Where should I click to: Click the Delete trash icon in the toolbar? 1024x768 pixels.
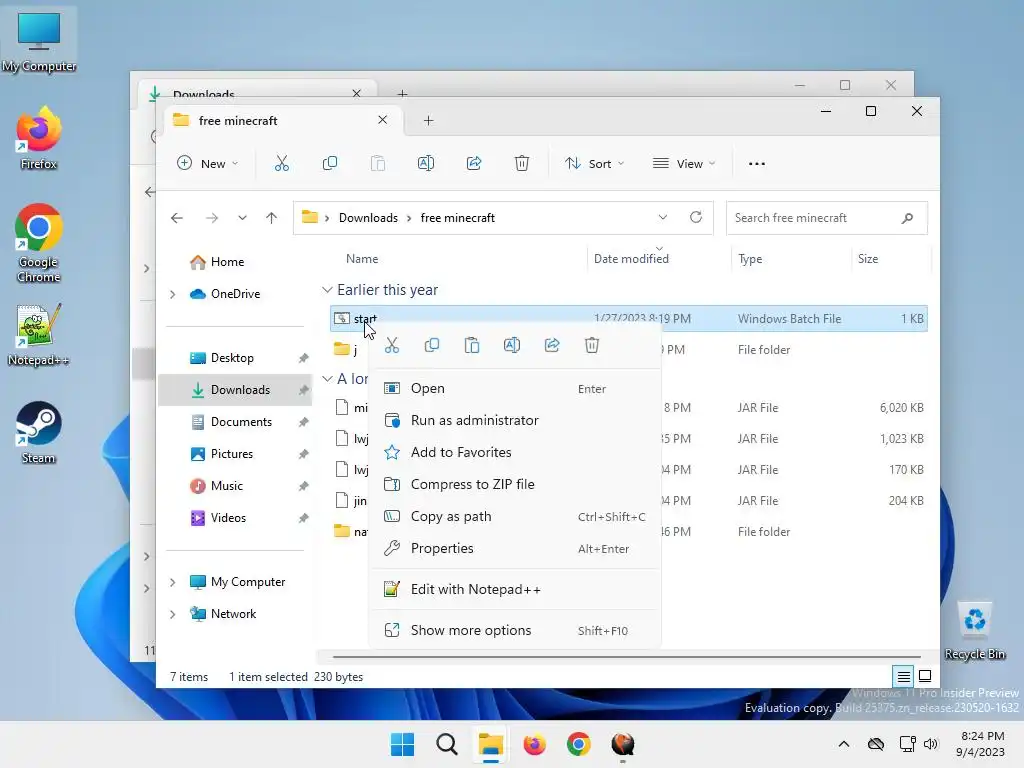[522, 163]
